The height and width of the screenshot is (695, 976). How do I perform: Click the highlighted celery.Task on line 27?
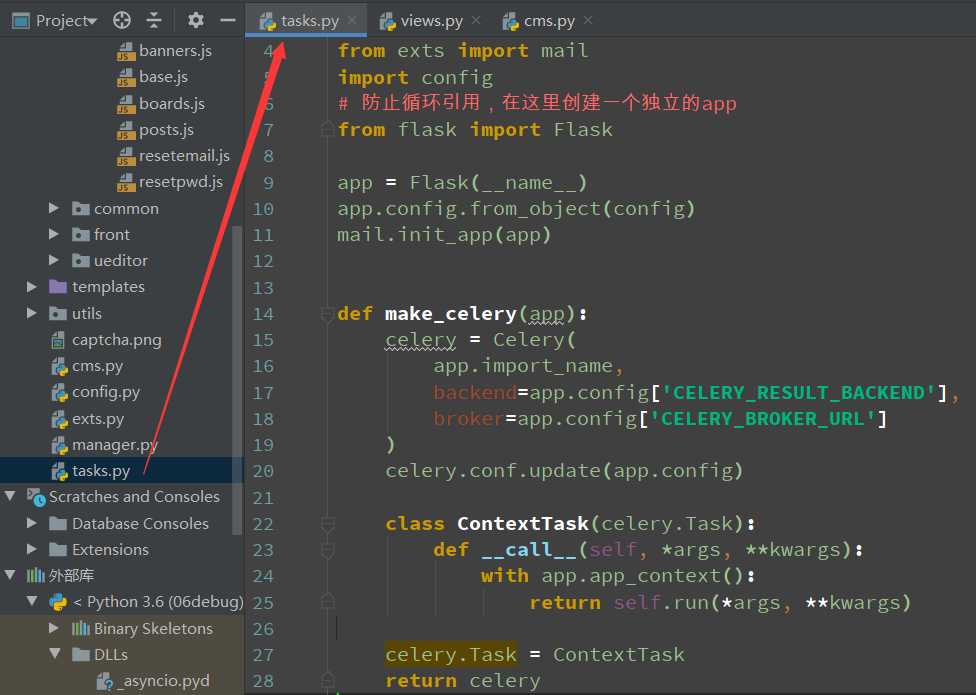(451, 655)
